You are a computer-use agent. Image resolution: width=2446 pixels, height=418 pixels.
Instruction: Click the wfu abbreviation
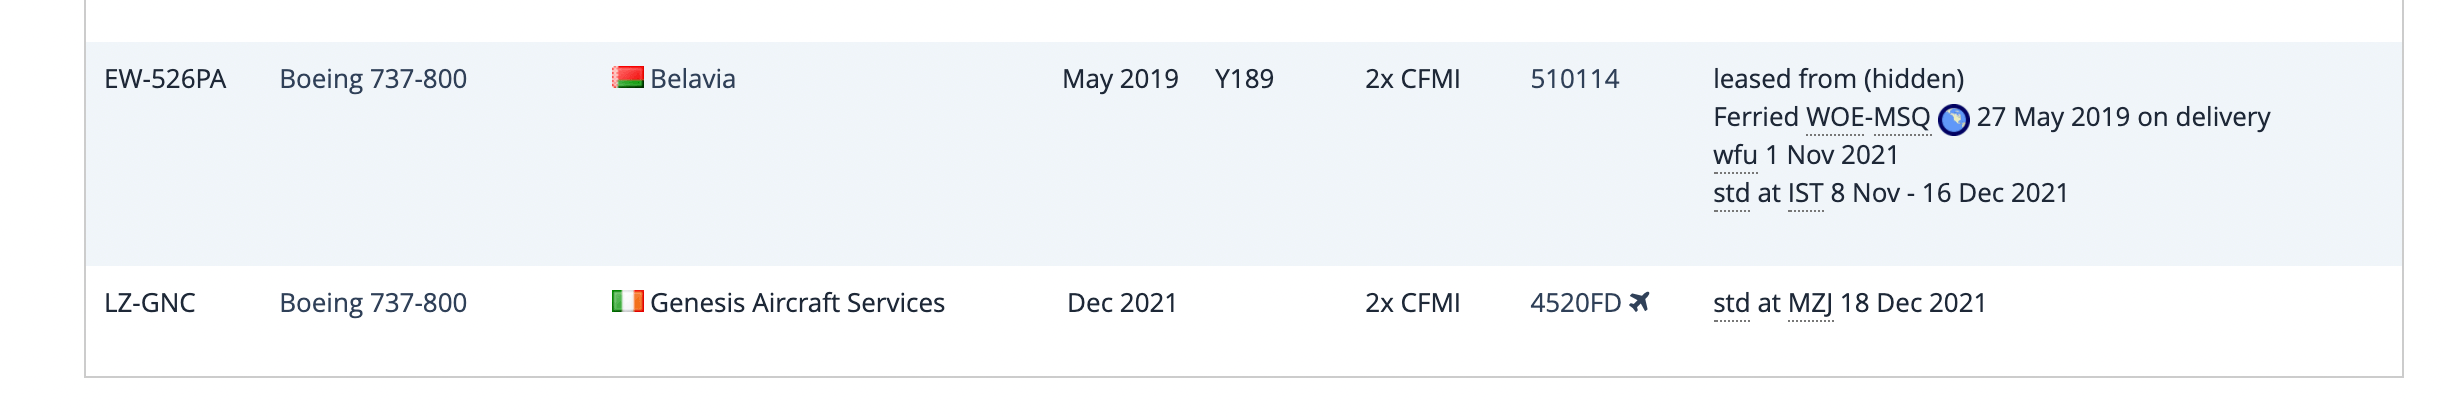[1735, 156]
